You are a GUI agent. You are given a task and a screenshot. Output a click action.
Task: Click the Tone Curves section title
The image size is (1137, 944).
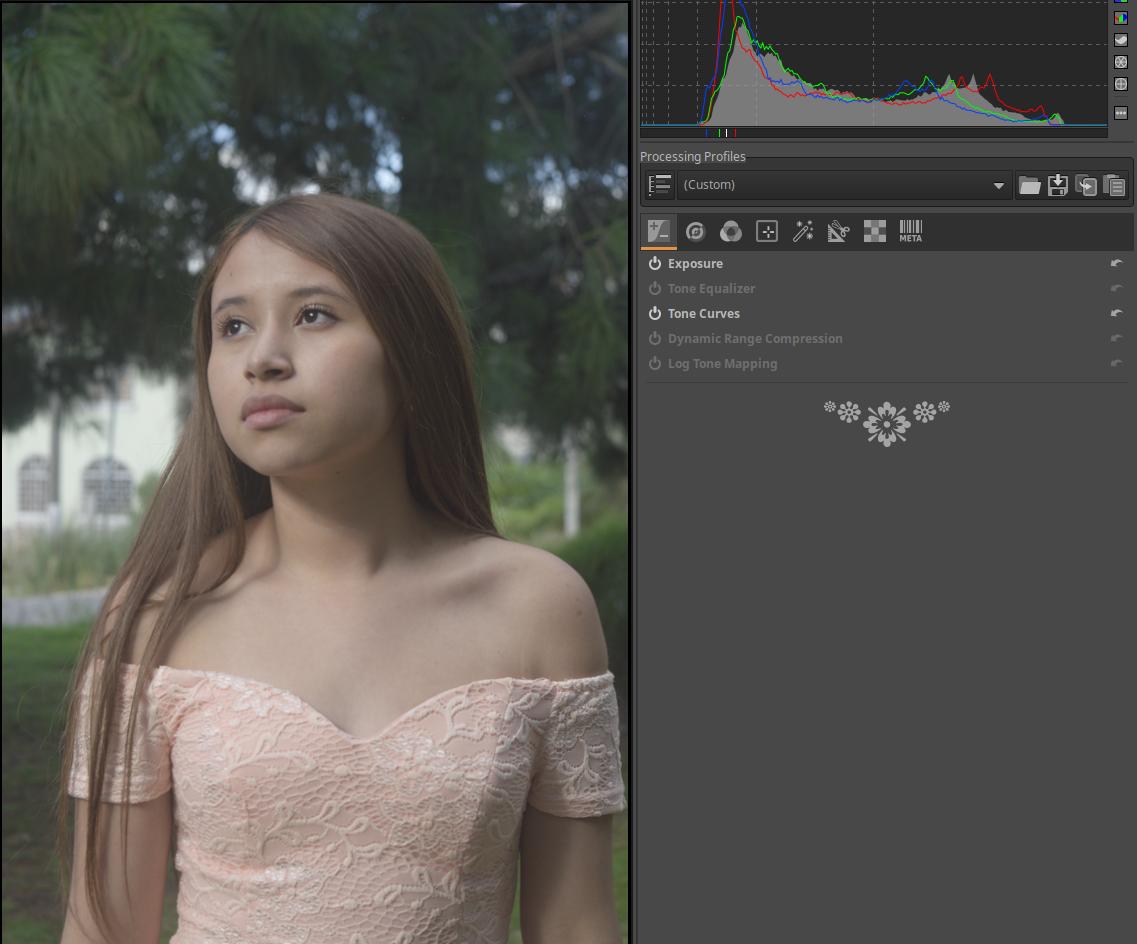click(704, 314)
